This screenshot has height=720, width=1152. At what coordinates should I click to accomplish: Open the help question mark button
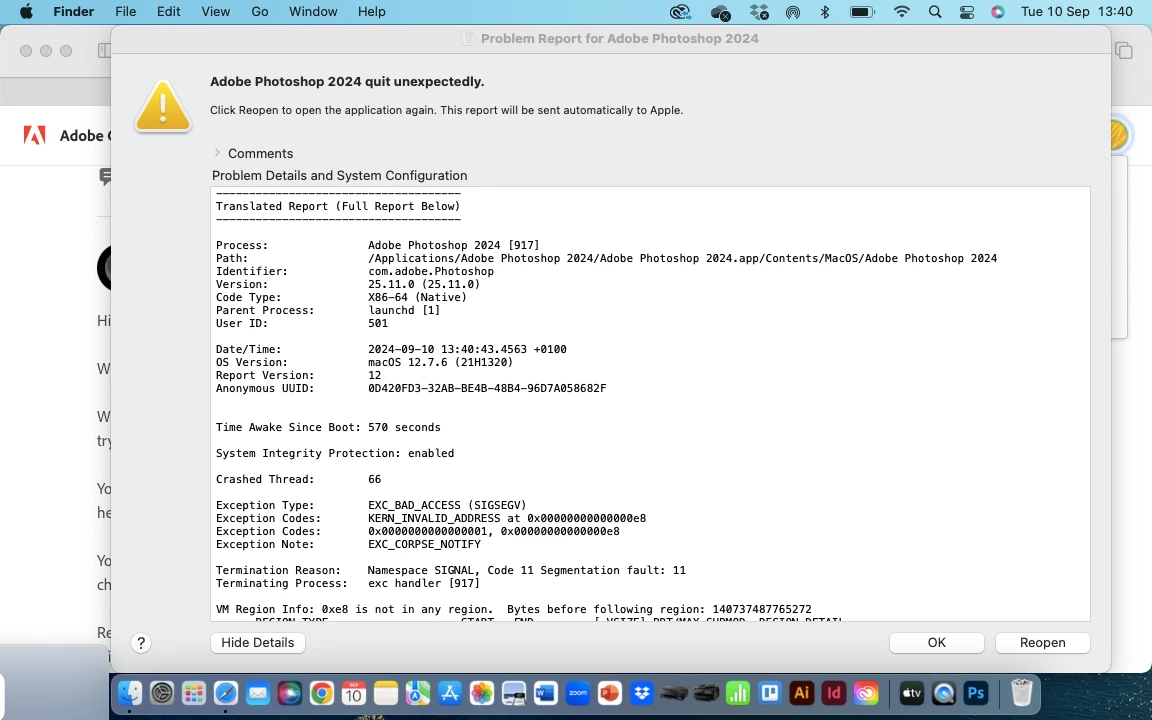coord(141,643)
